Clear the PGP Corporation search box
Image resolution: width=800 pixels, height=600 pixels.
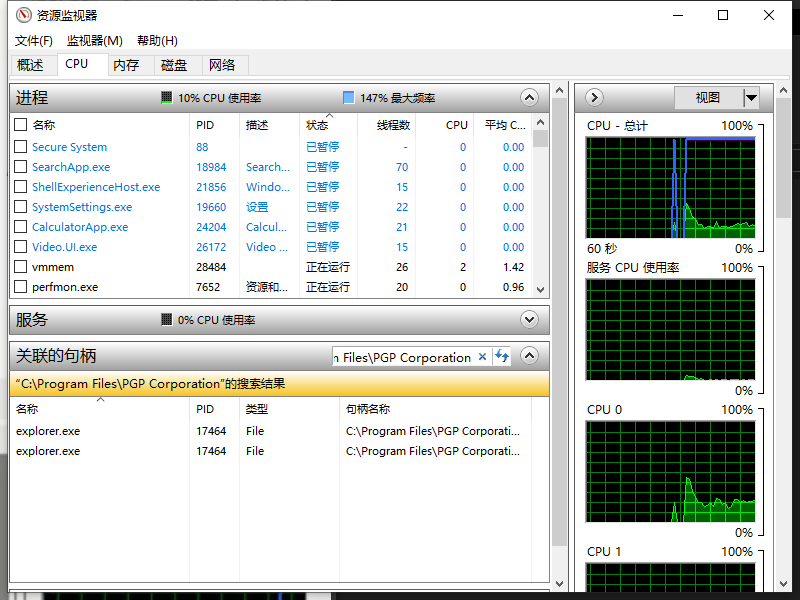tap(483, 357)
